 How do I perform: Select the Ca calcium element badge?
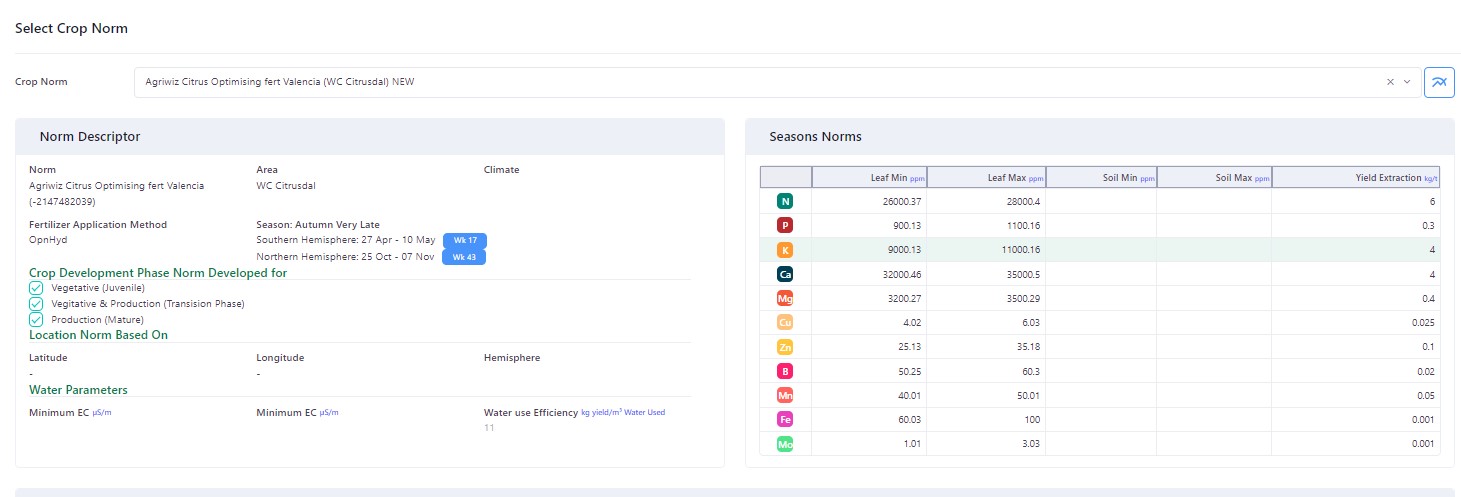[785, 274]
